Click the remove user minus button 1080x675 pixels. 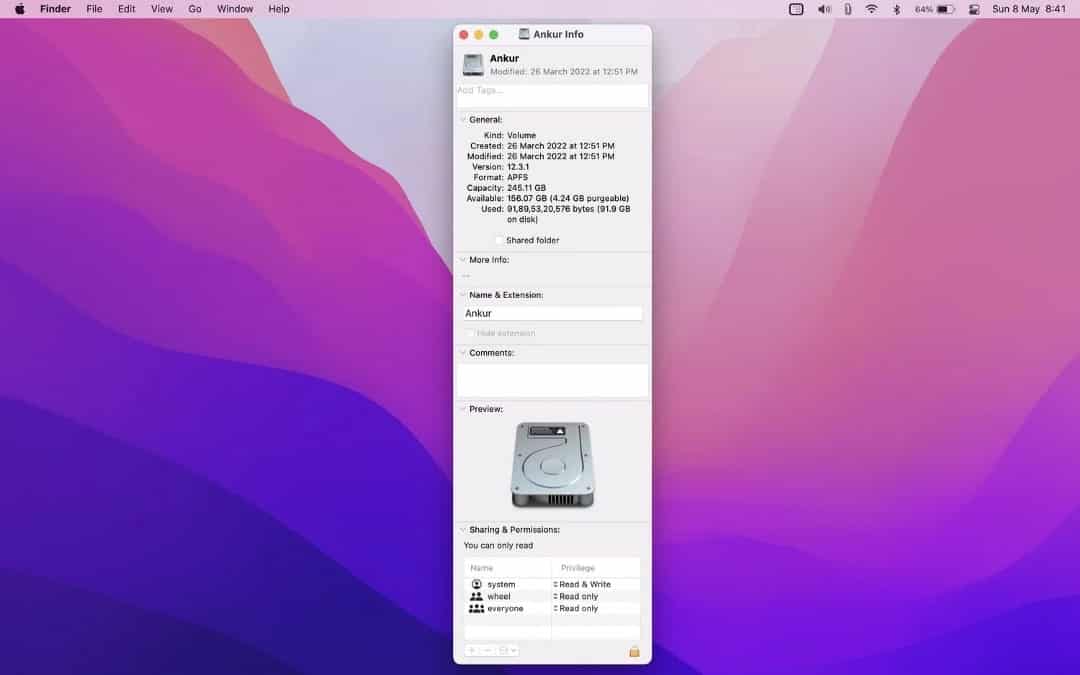[x=488, y=651]
